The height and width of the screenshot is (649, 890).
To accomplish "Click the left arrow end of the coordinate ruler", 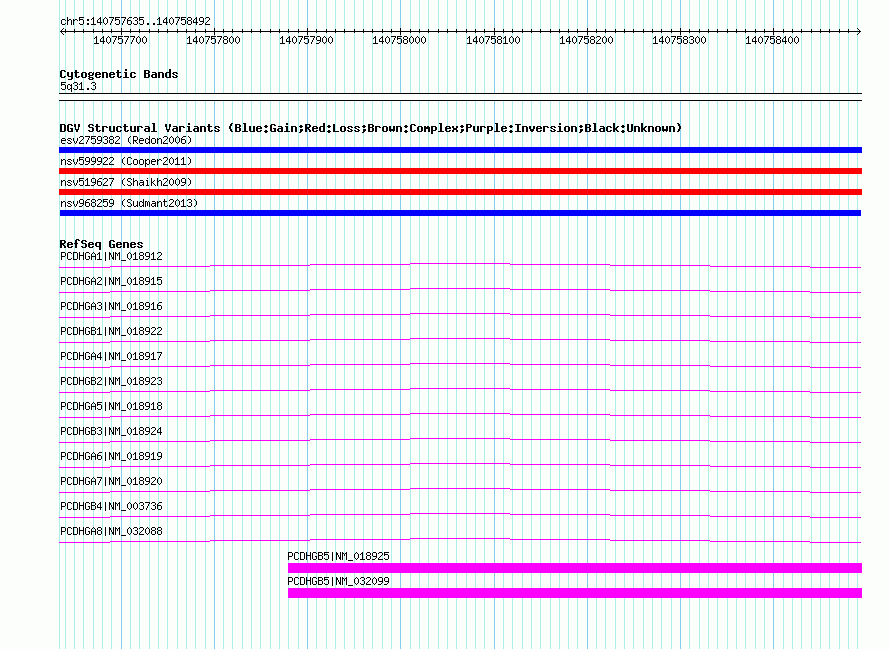I will coord(62,31).
